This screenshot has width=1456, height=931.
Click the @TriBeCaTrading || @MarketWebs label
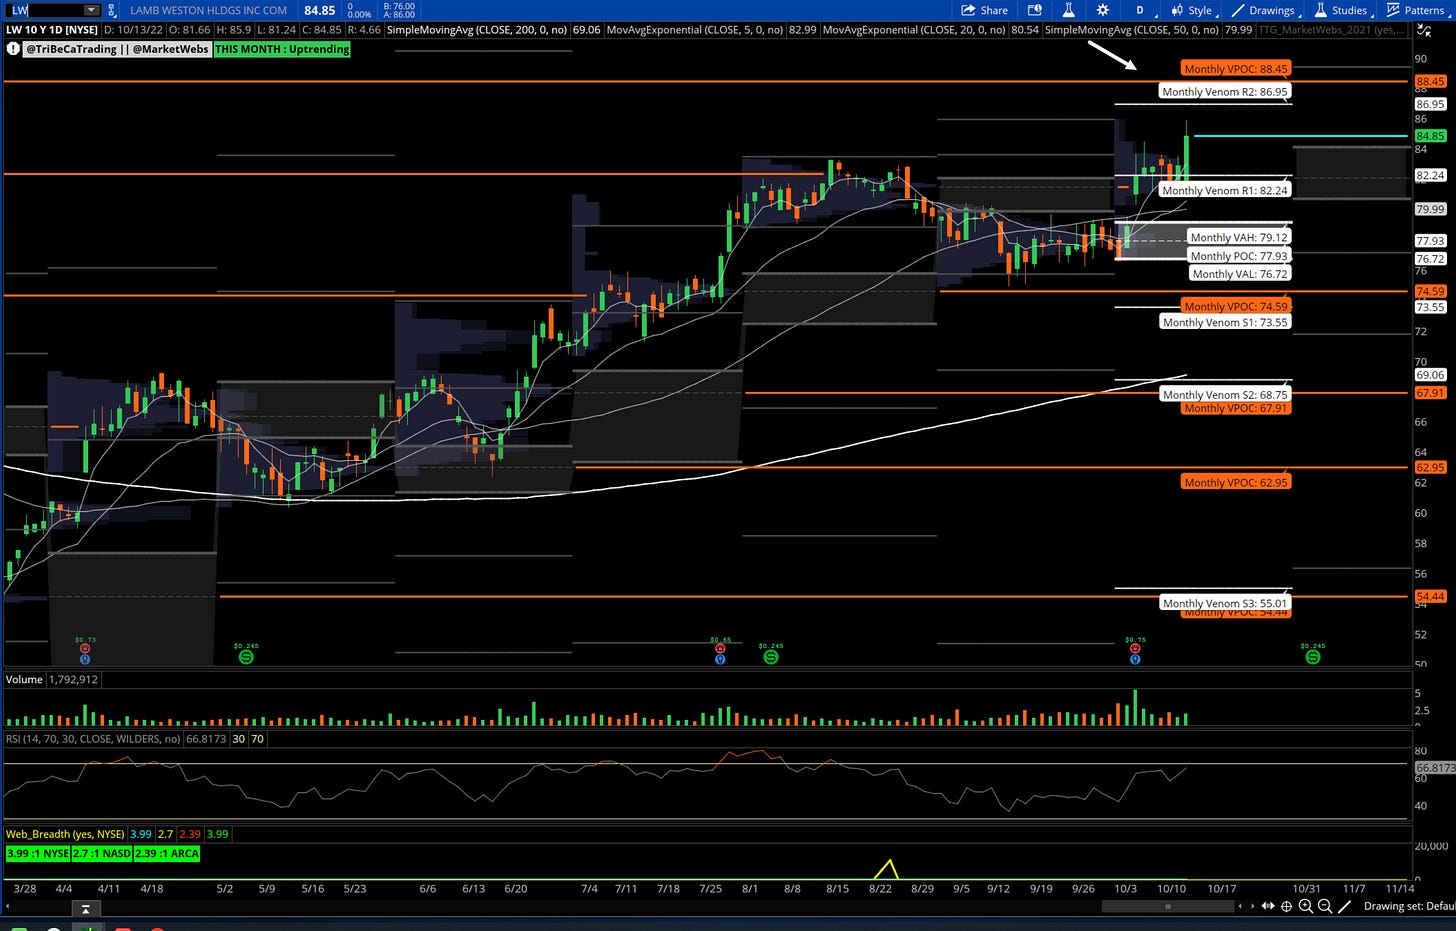(x=117, y=48)
